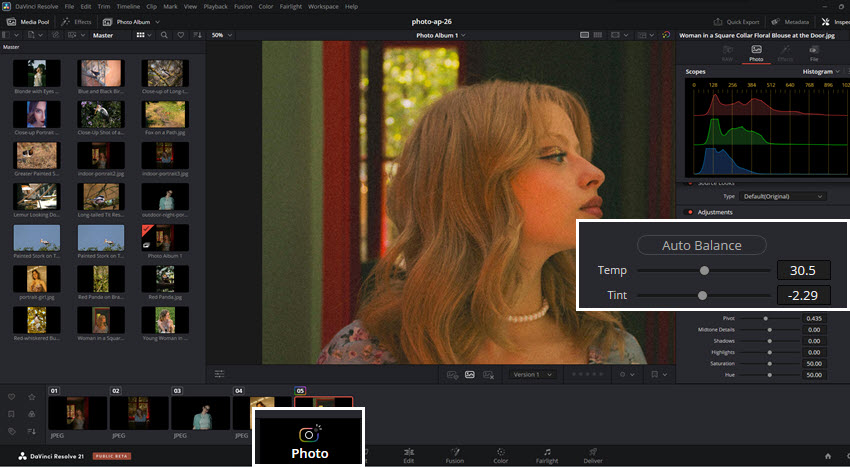This screenshot has height=467, width=850.
Task: Adjust the Pivot slider
Action: pyautogui.click(x=769, y=318)
